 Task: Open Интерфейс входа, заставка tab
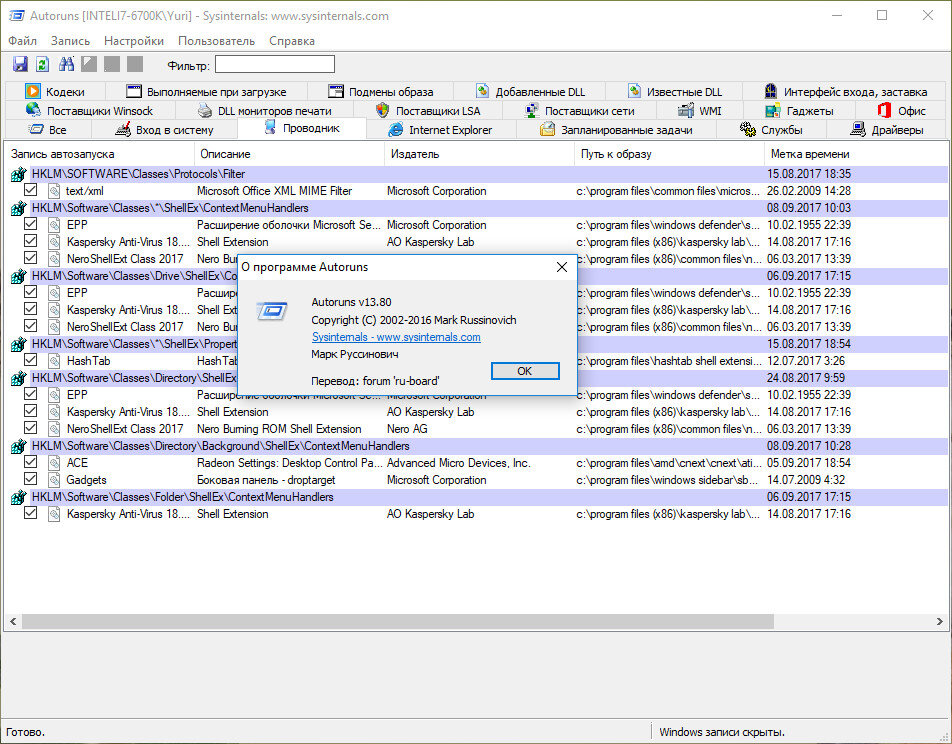pos(845,92)
